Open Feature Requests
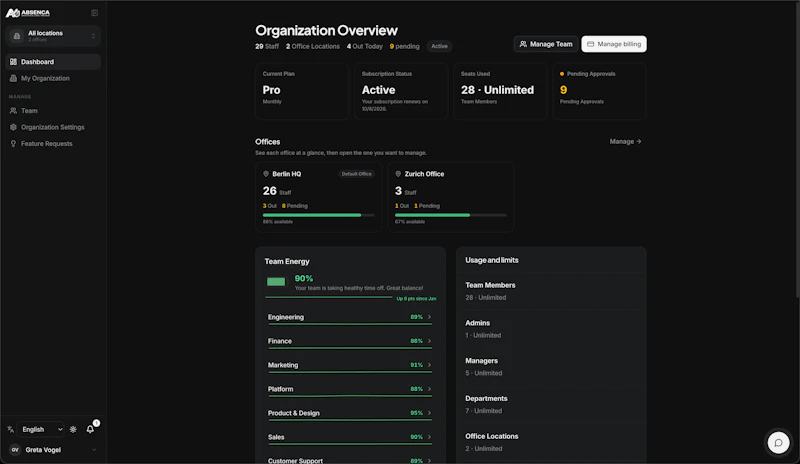The image size is (800, 464). click(x=53, y=143)
